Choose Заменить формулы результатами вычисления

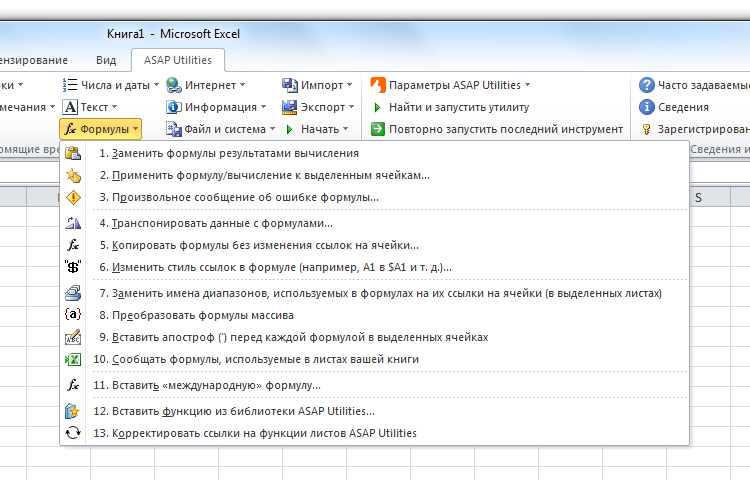point(375,153)
